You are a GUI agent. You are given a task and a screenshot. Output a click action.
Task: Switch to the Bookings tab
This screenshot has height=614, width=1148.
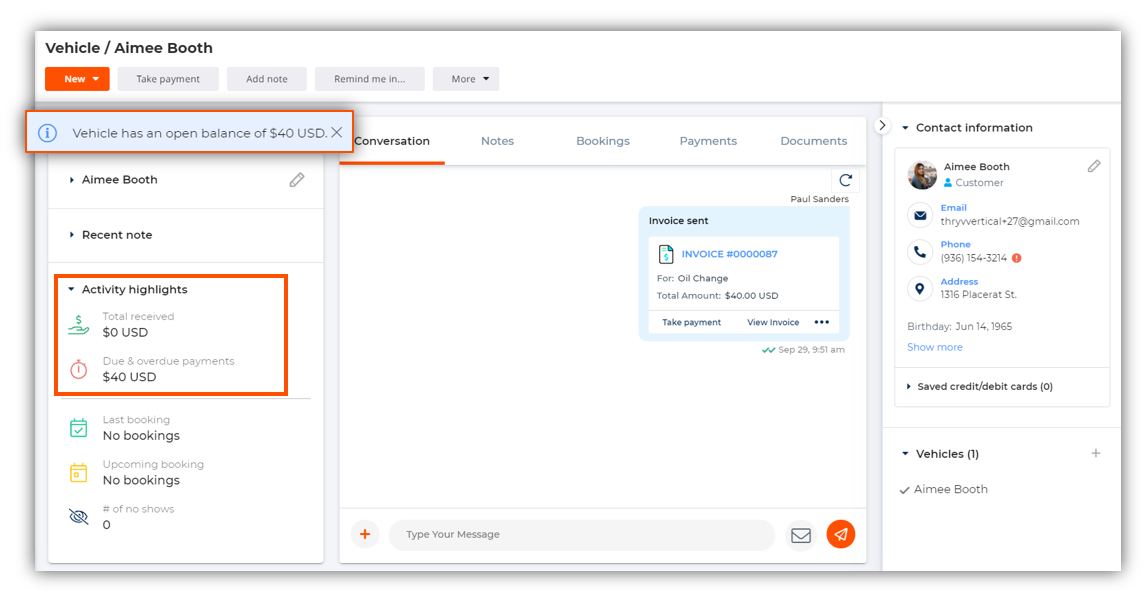point(603,141)
